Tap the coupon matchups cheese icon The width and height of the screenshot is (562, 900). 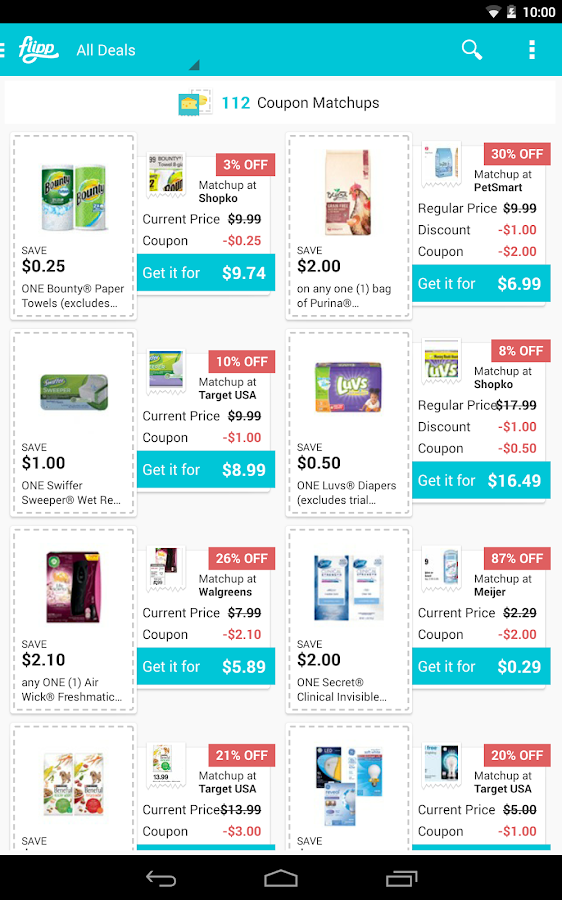(x=195, y=103)
